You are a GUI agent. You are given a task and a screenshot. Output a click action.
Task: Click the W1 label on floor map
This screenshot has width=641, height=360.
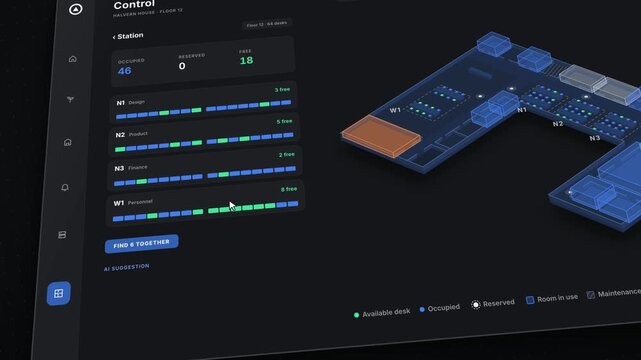point(395,110)
